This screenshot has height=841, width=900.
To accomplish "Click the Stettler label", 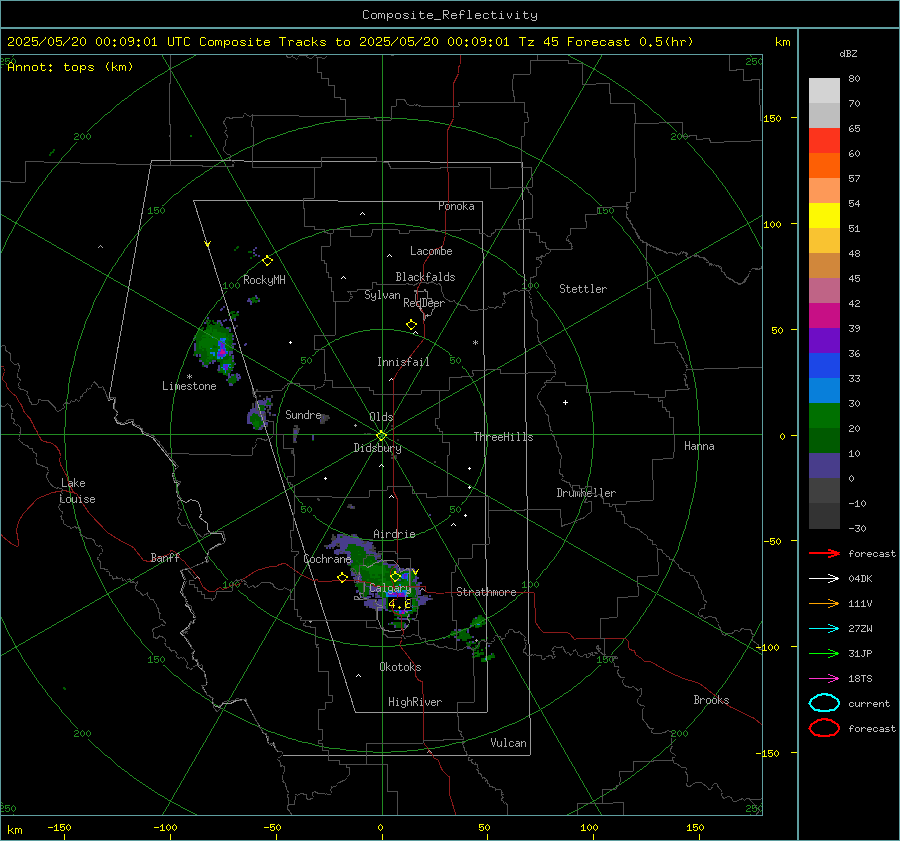I will coord(583,289).
